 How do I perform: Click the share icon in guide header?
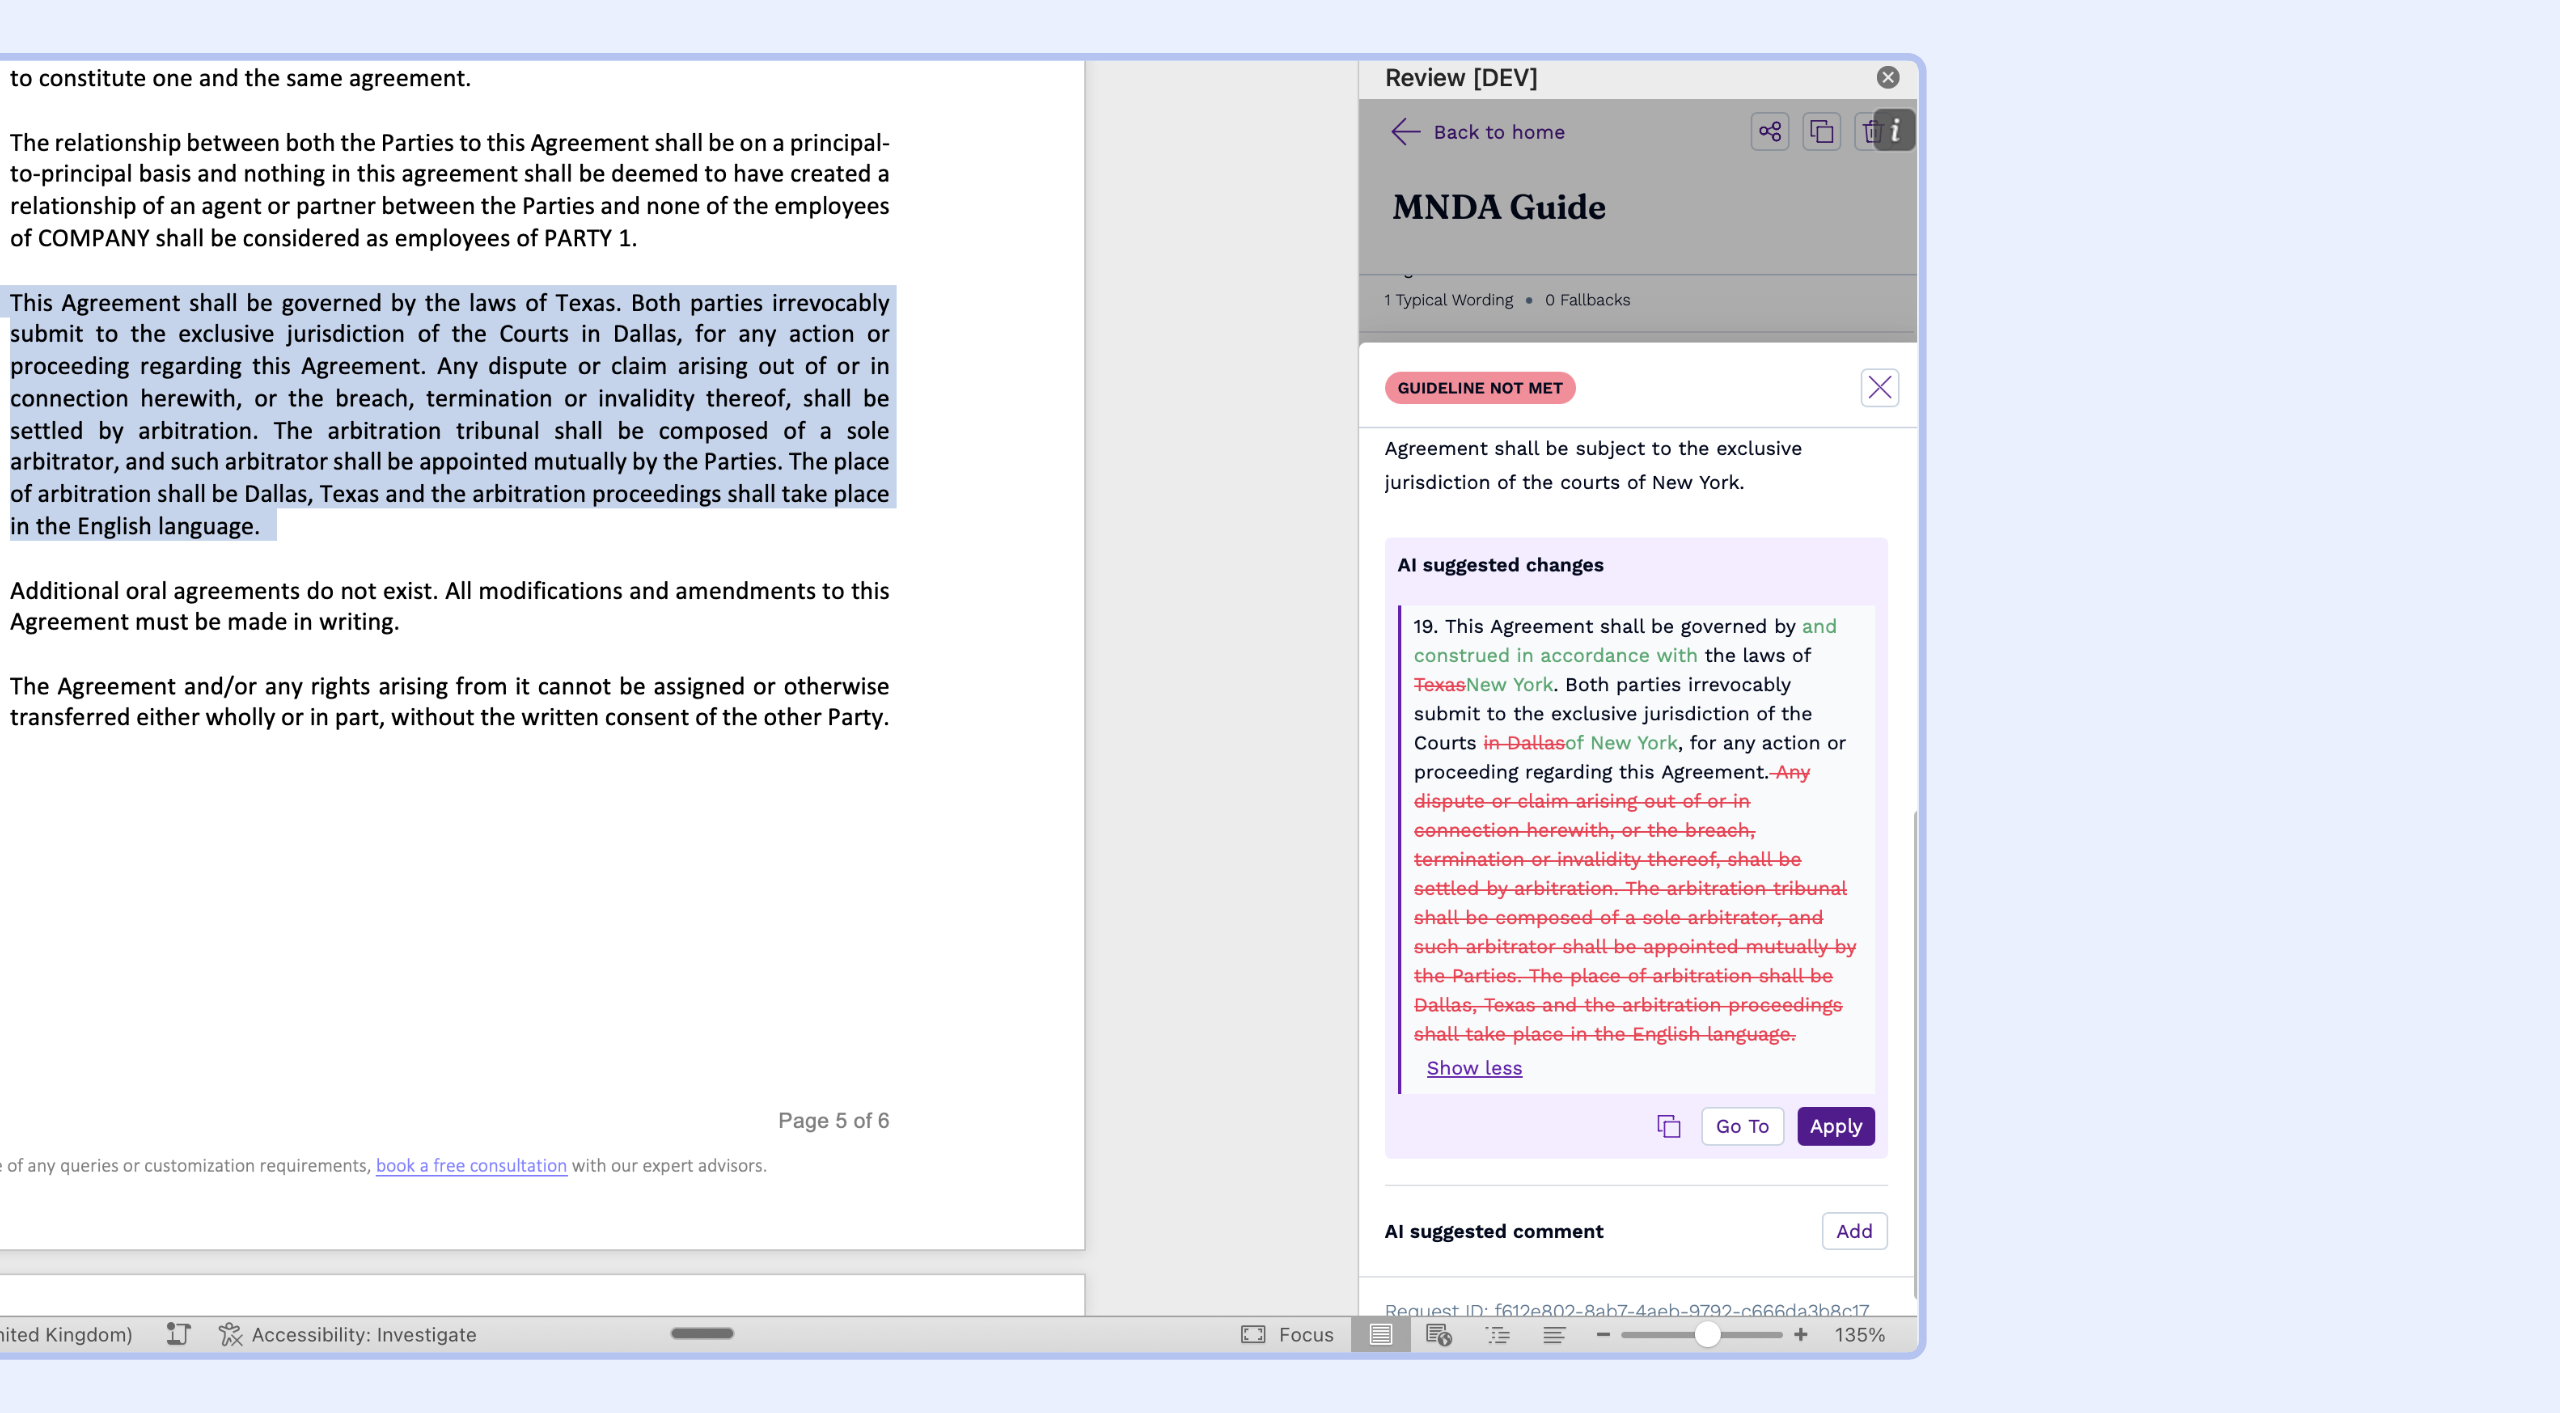click(x=1769, y=131)
